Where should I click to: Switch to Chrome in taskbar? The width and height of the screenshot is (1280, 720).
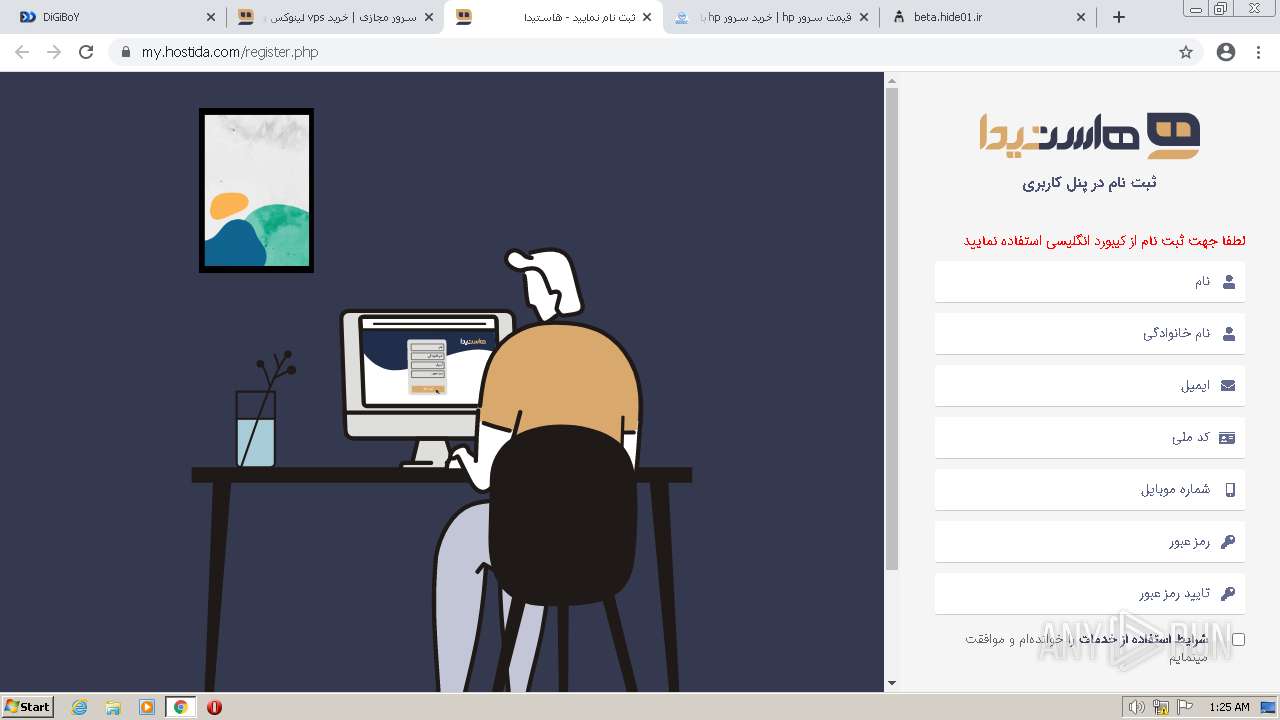point(181,707)
